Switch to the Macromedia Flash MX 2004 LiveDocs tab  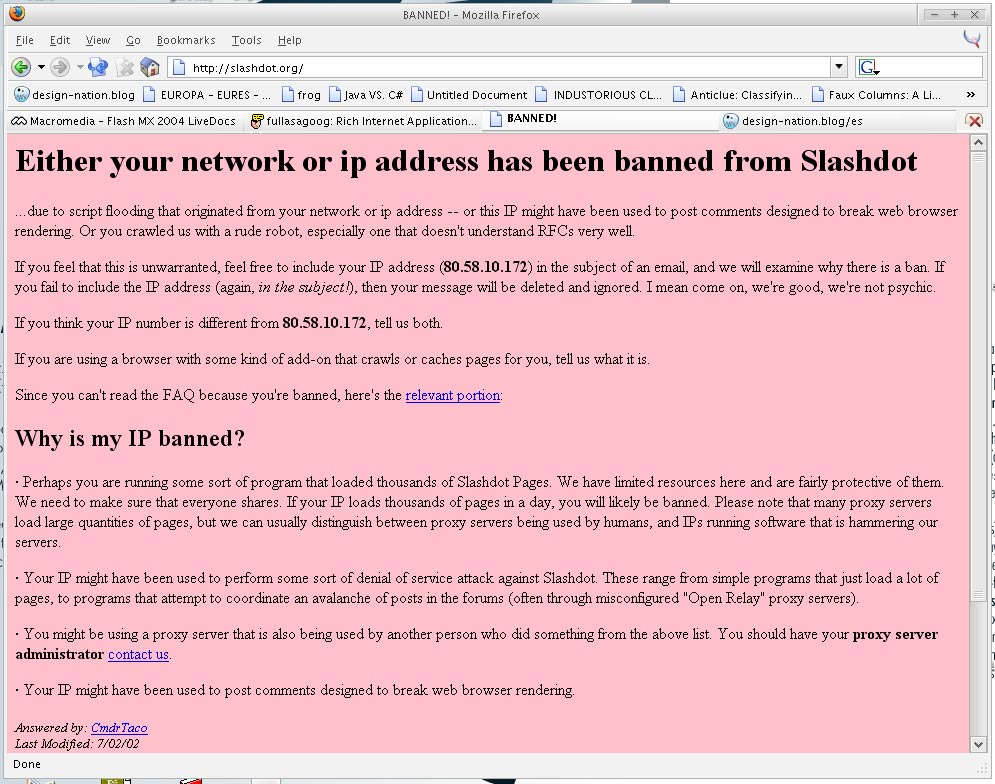(x=124, y=121)
